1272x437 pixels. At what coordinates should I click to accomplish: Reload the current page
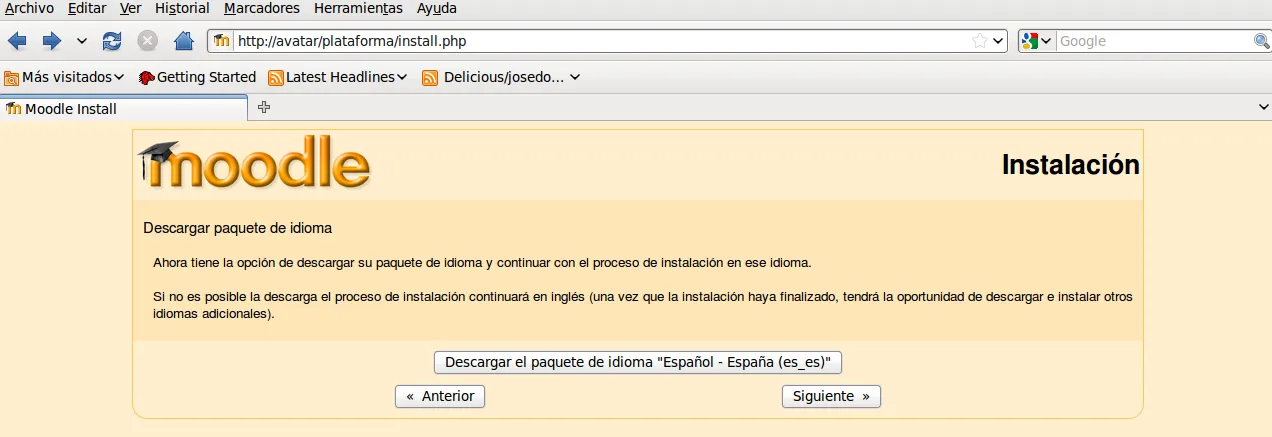112,41
